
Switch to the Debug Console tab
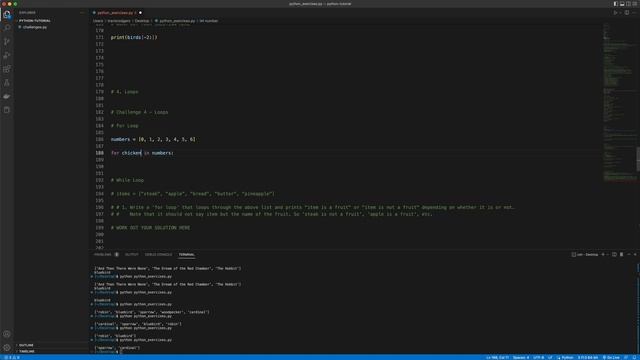[158, 254]
